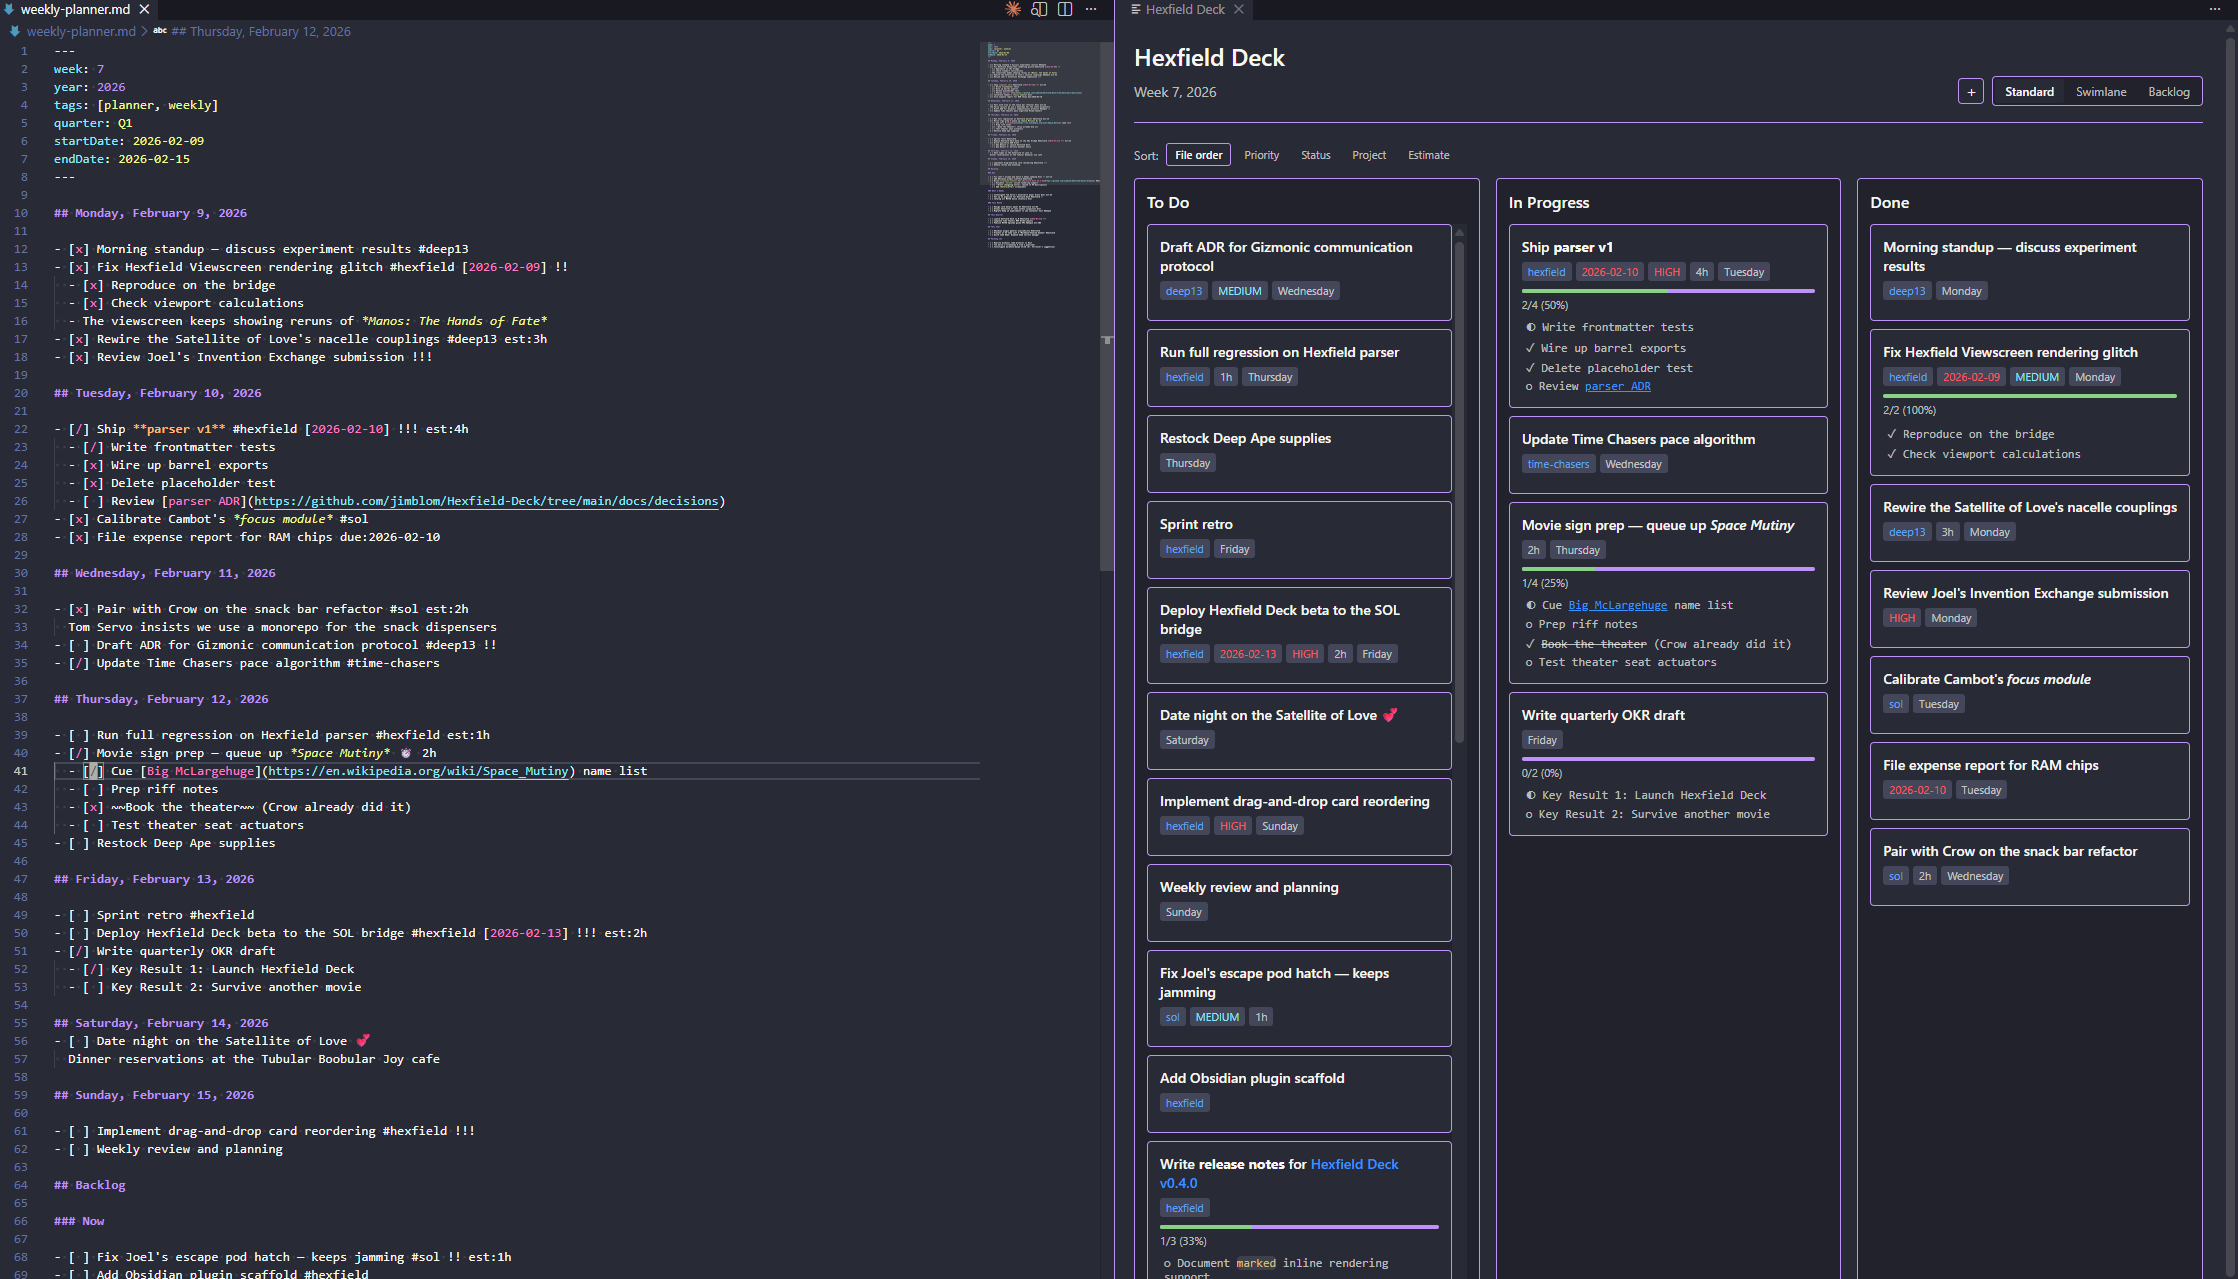The image size is (2238, 1279).
Task: Click the Thursday, February 12 breadcrumb heading
Action: [261, 31]
